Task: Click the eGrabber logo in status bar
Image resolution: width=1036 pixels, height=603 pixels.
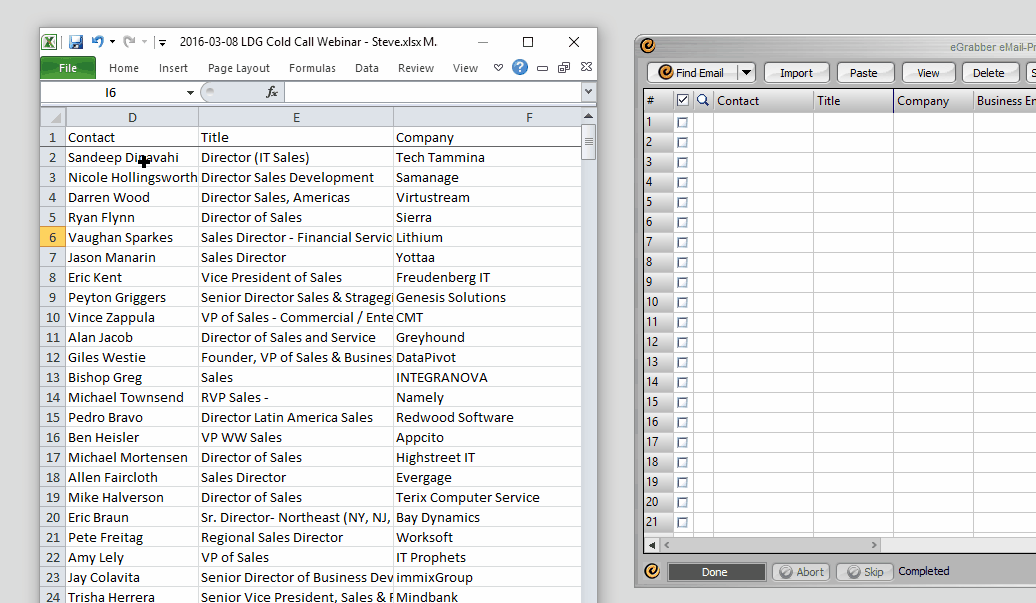Action: [x=652, y=572]
